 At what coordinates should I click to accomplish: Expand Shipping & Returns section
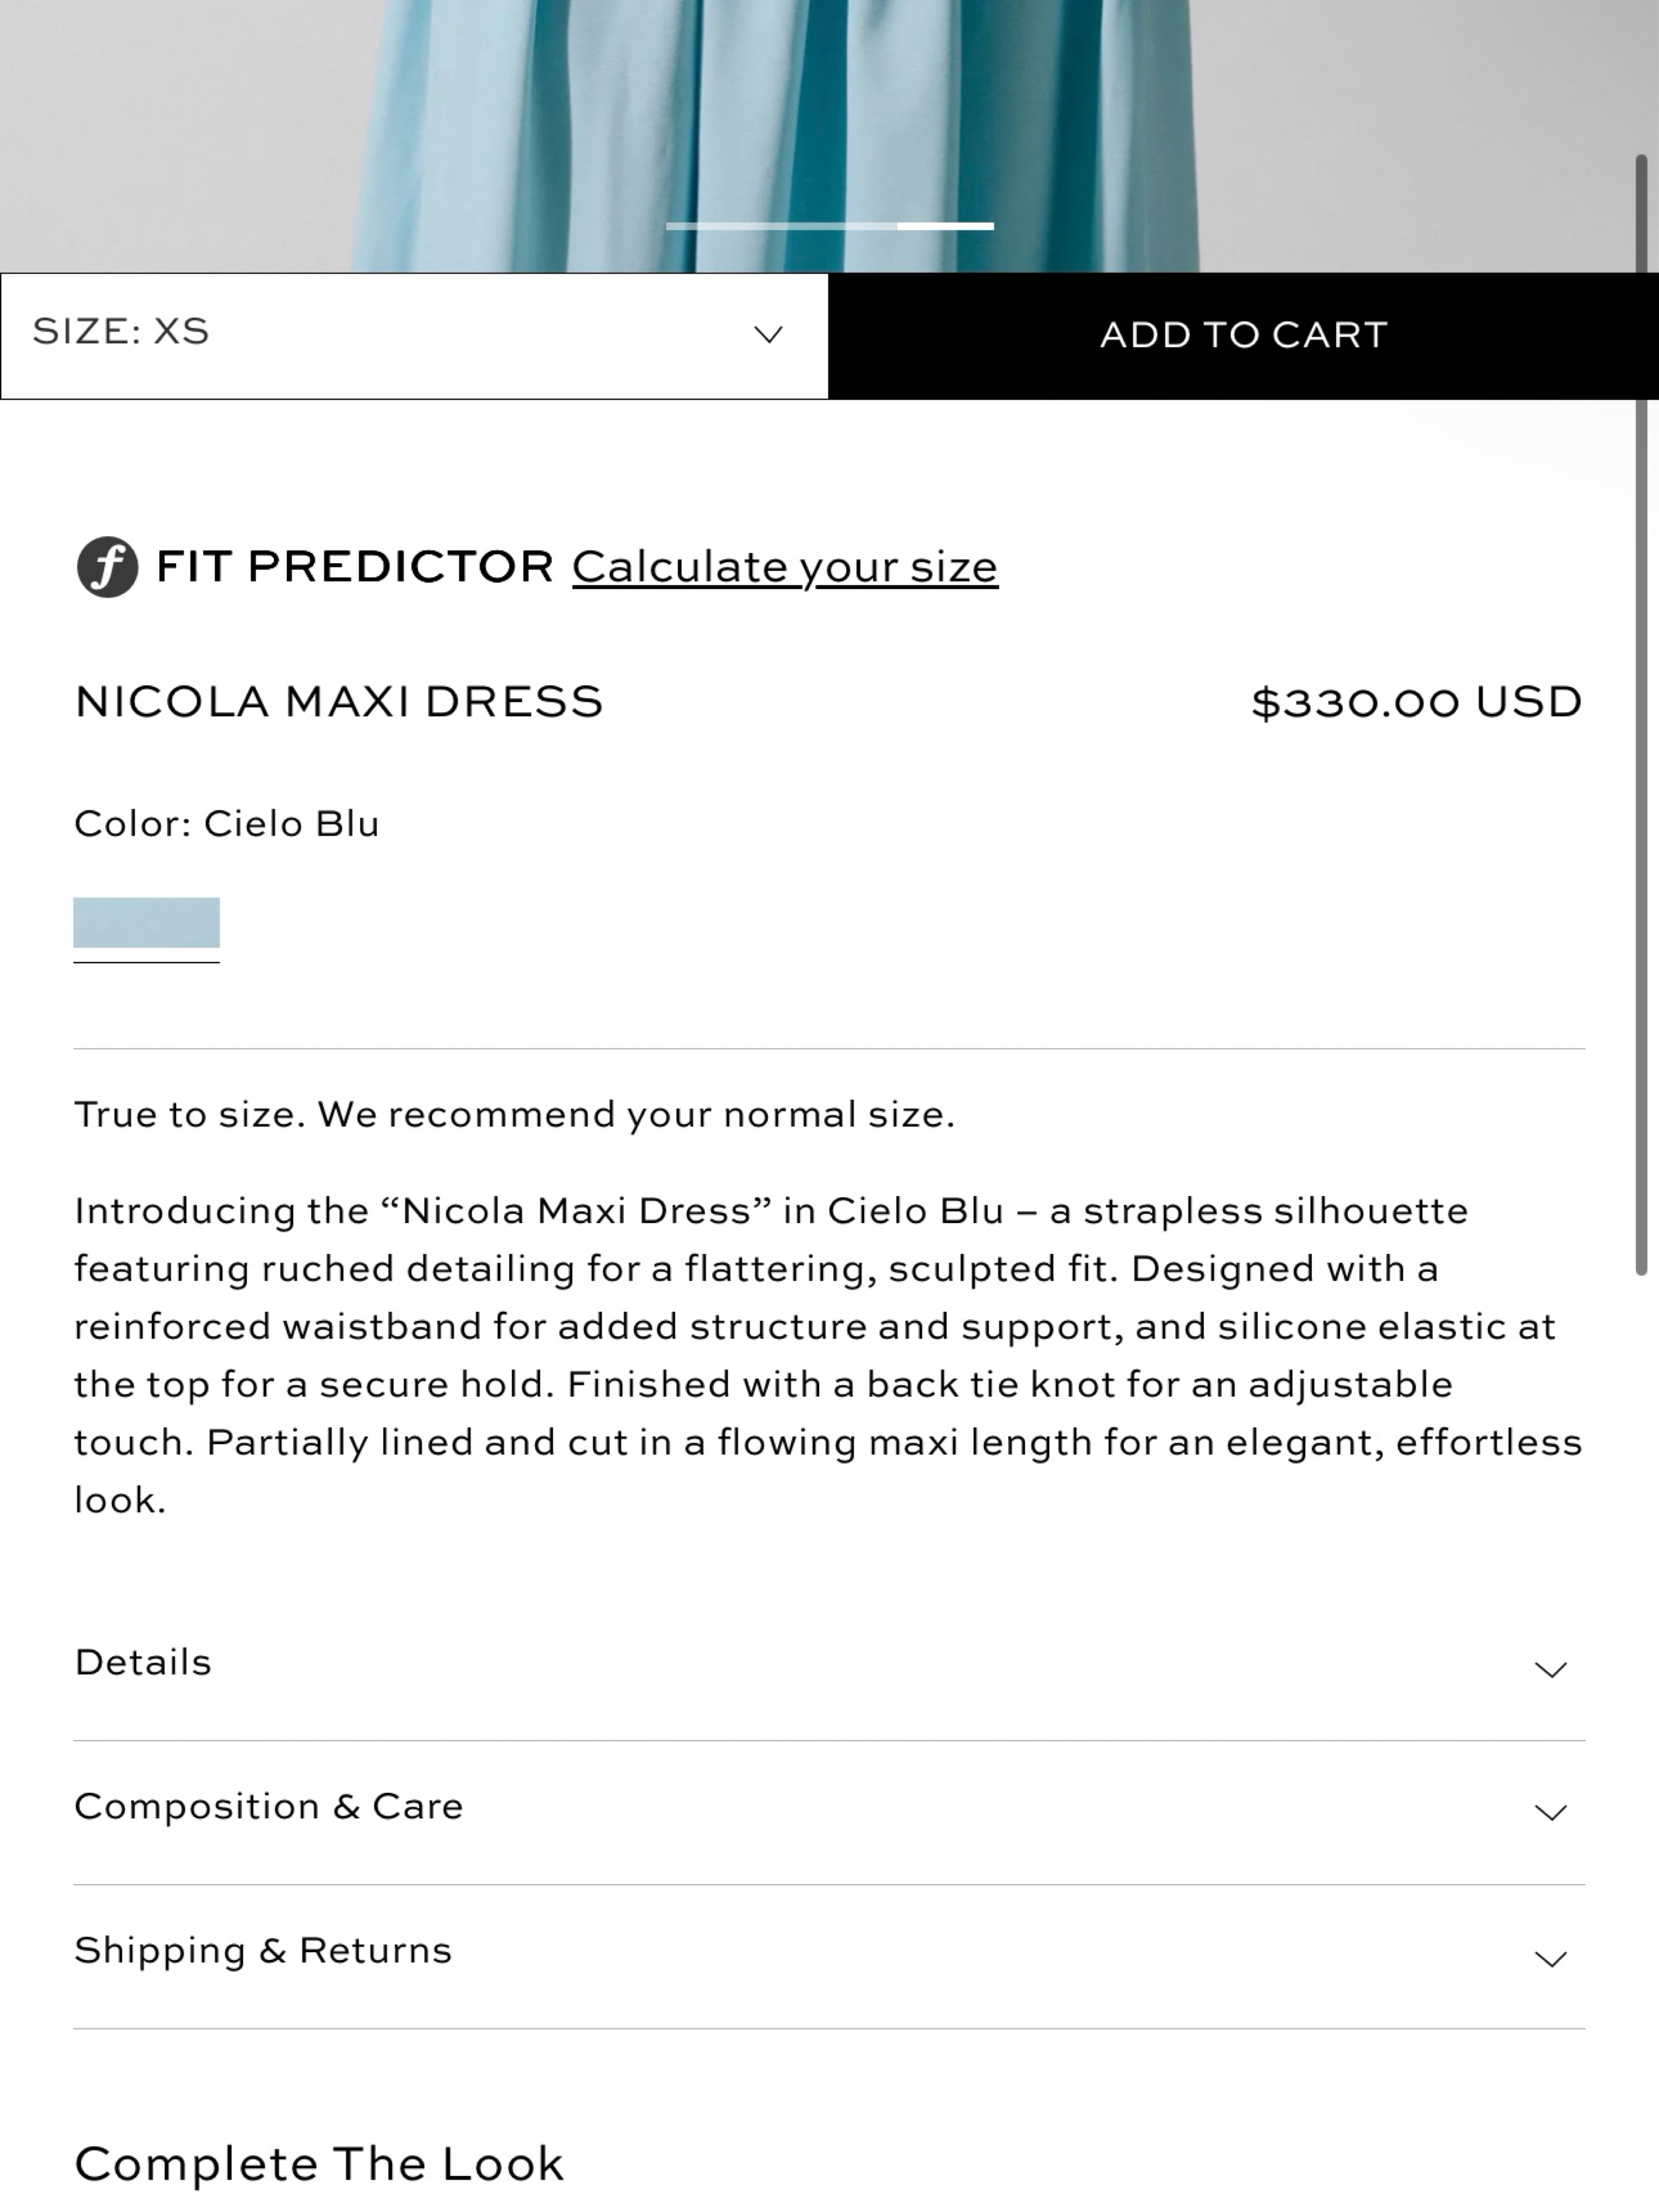tap(829, 1955)
